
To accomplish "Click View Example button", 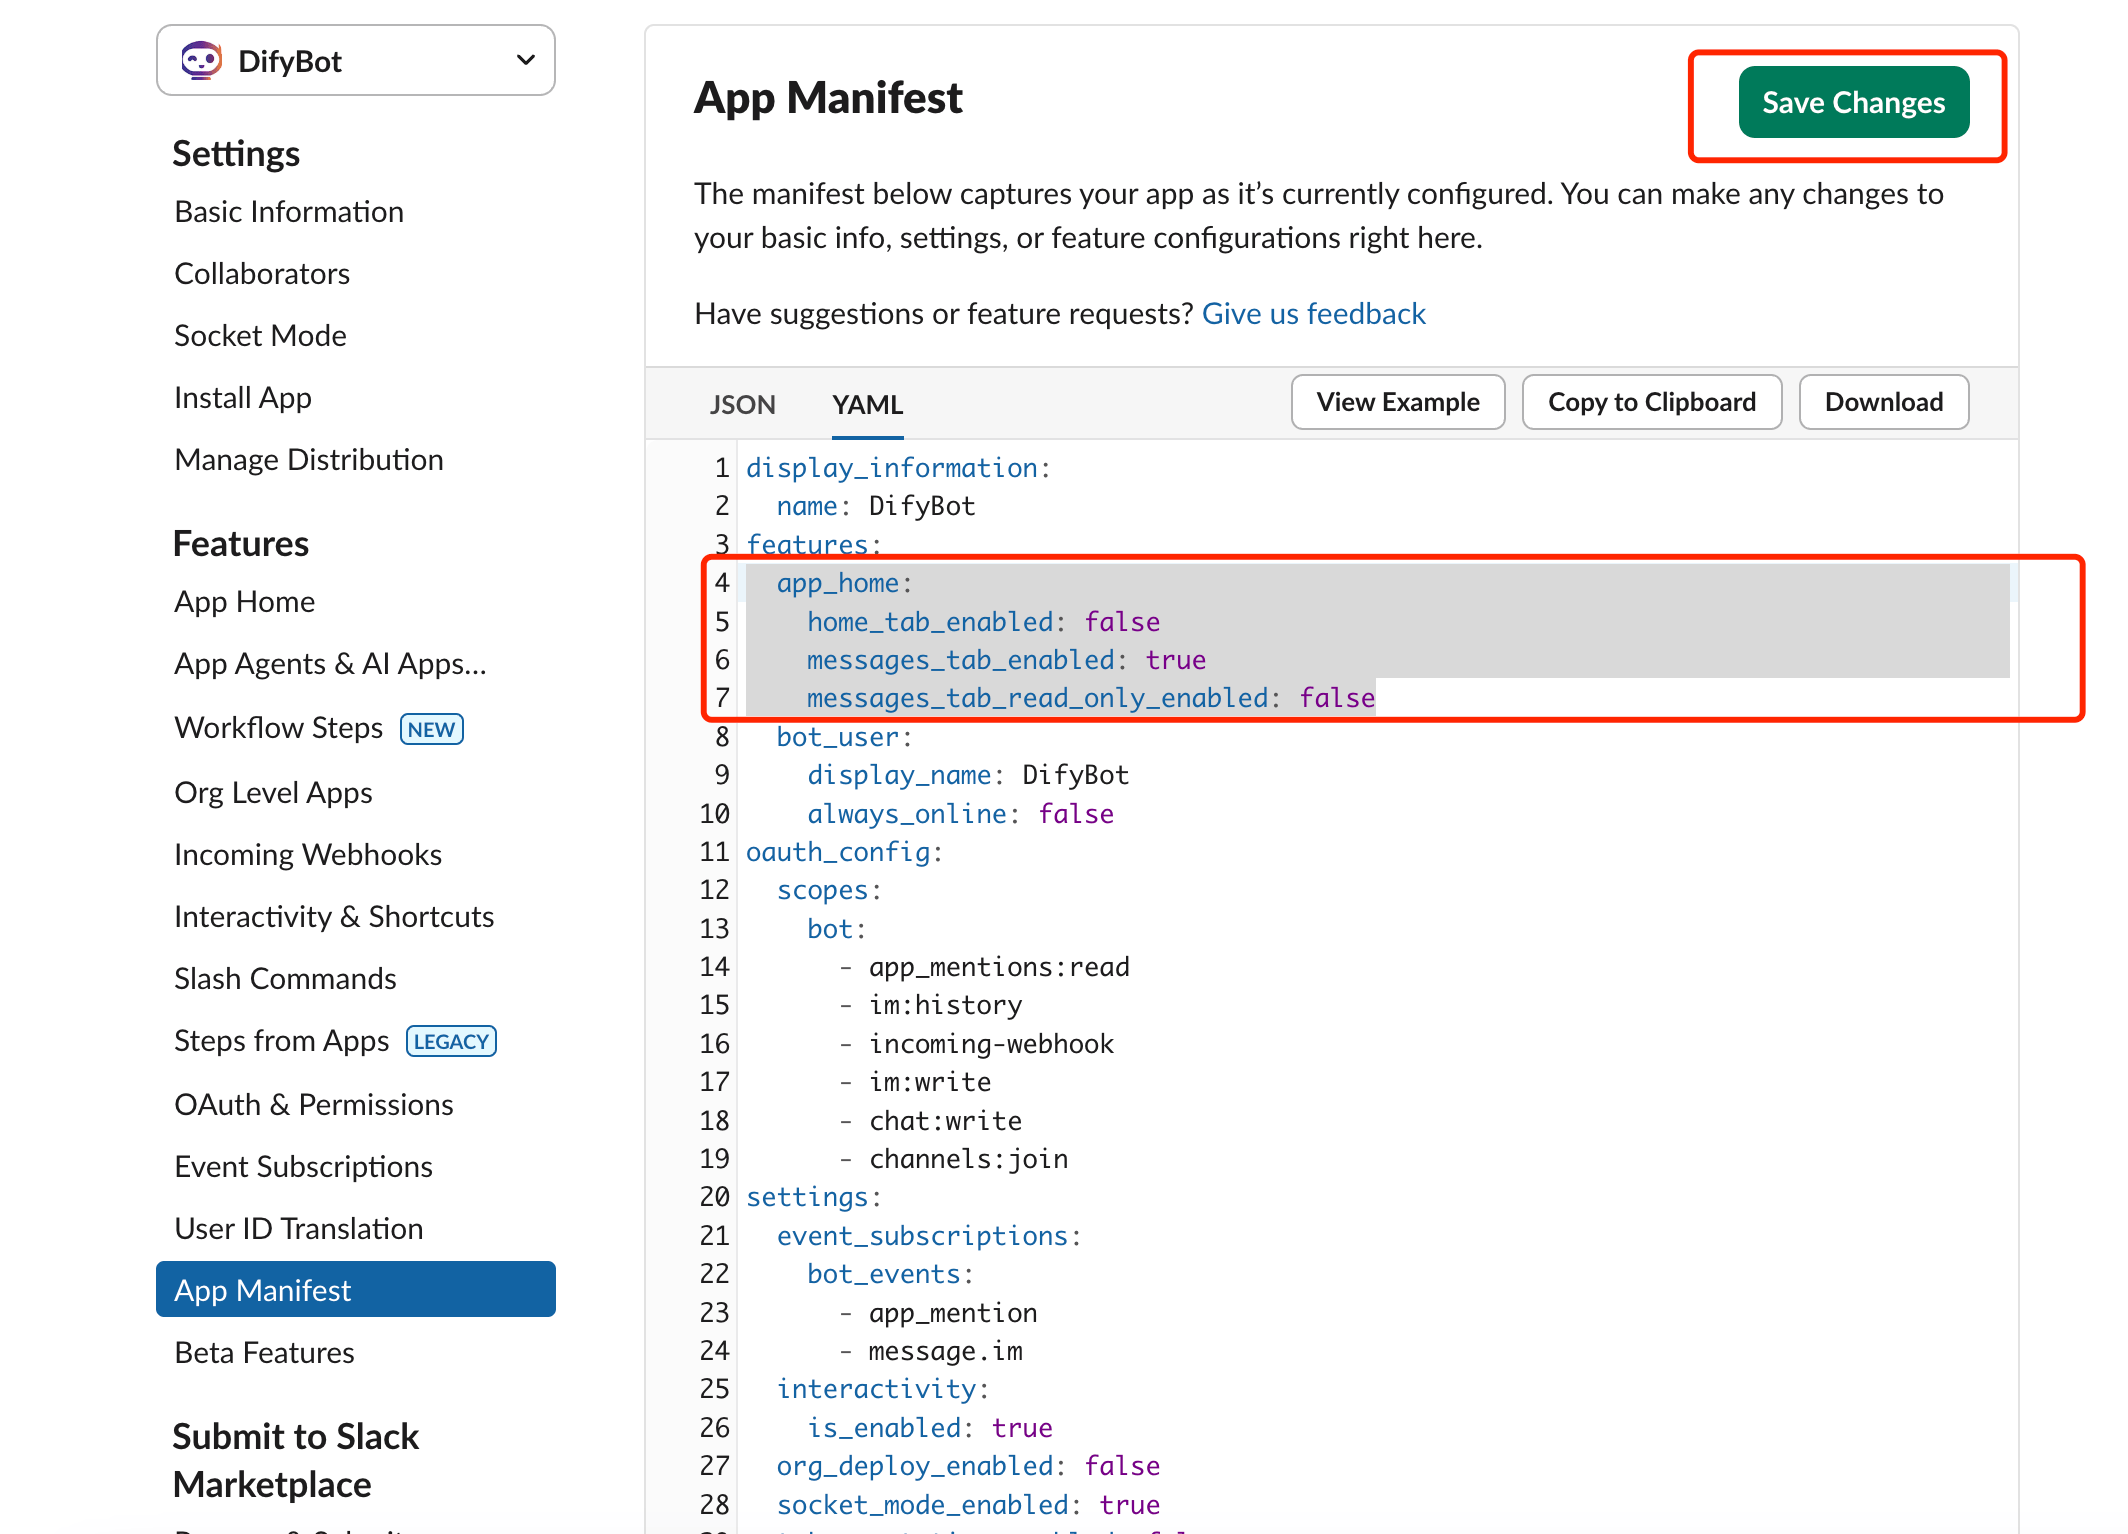I will (1397, 402).
